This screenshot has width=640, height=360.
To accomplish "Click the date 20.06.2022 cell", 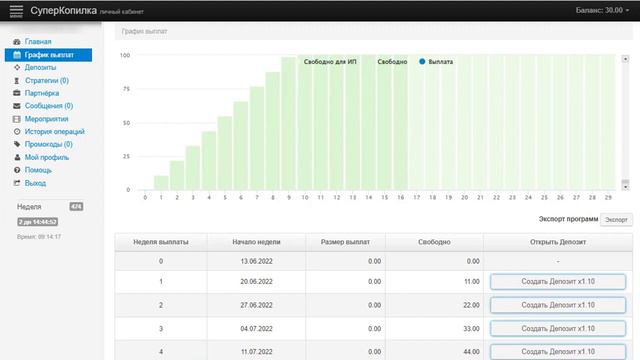I will coord(256,282).
